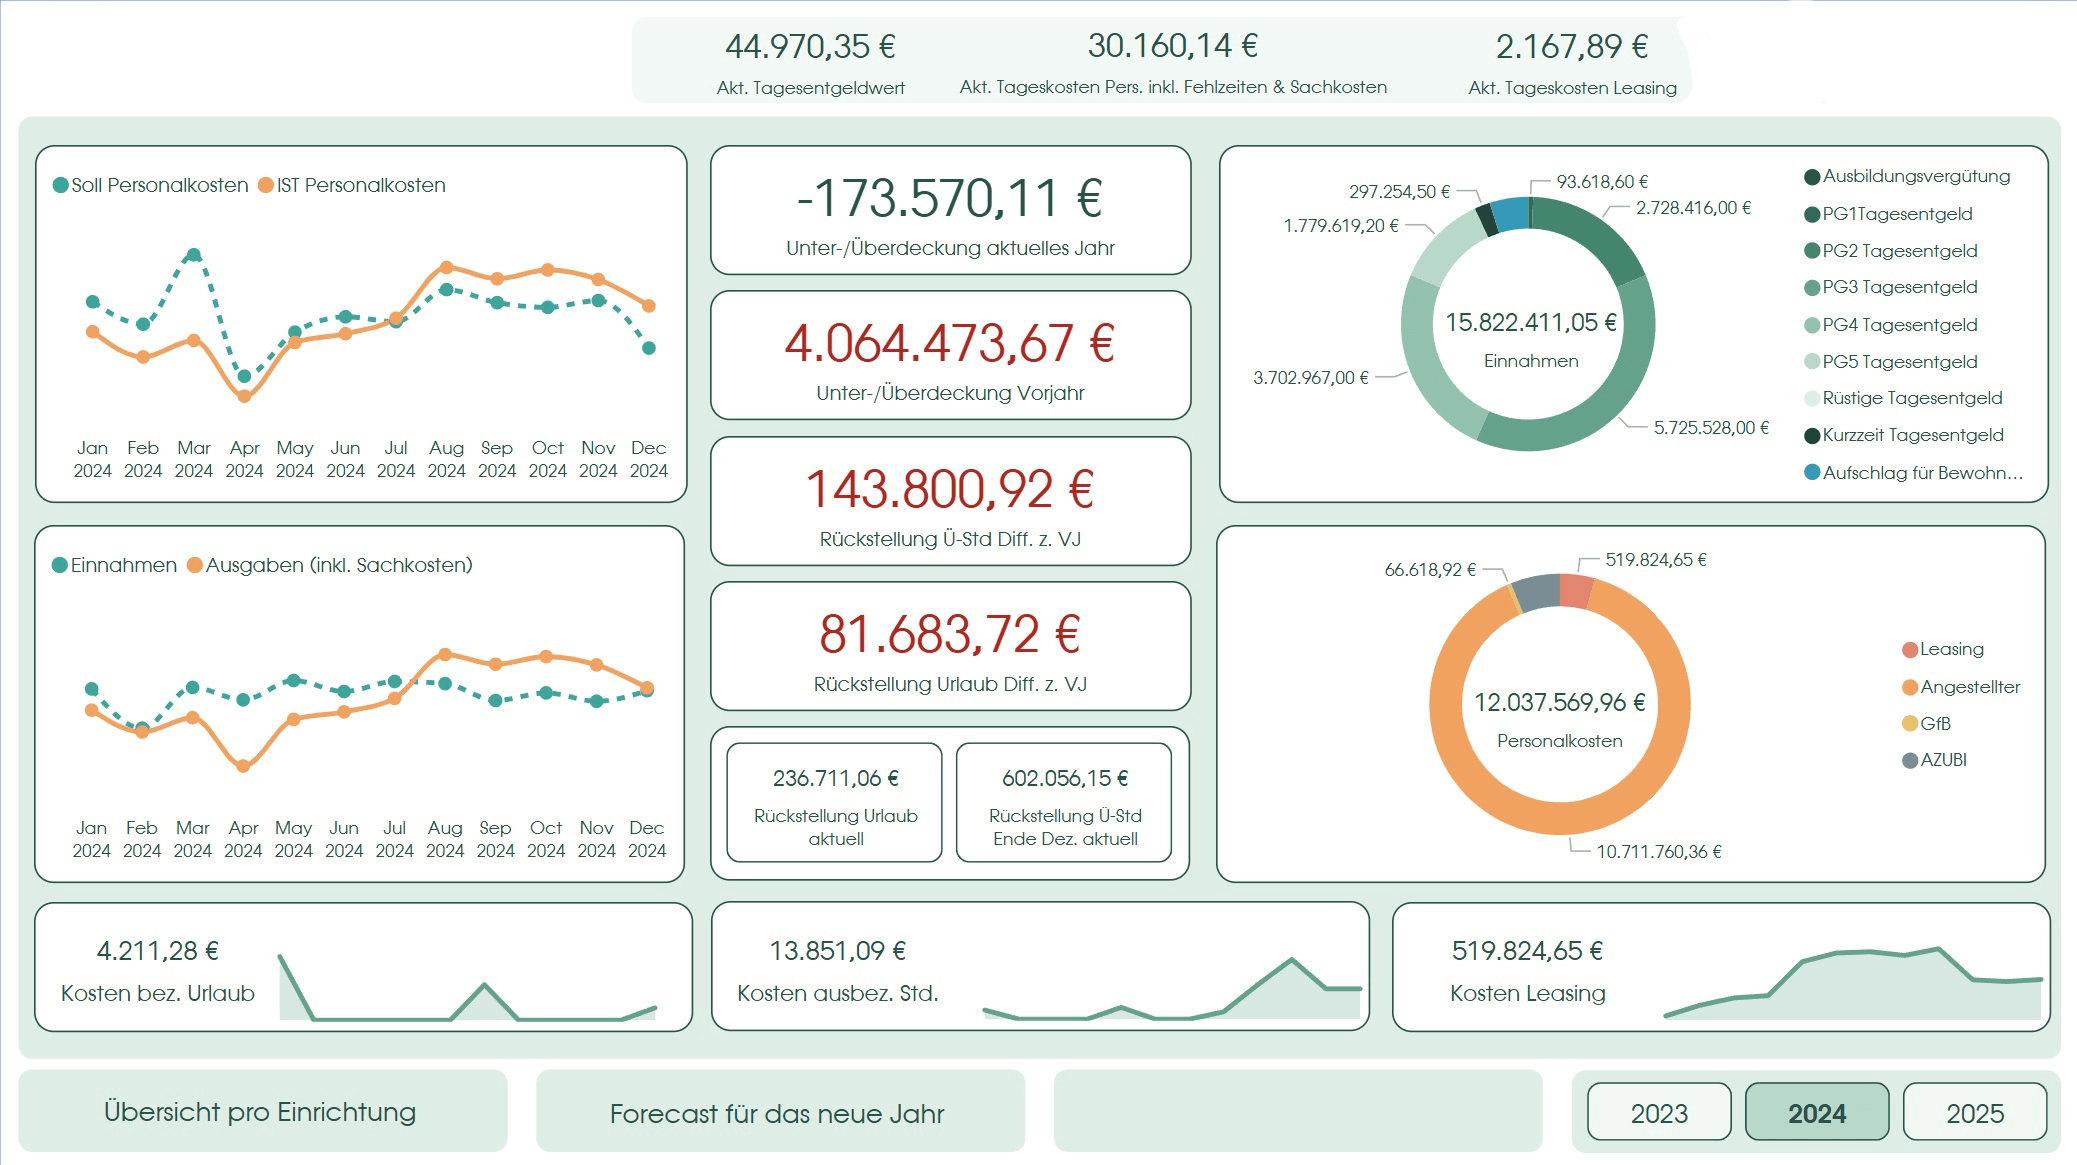This screenshot has width=2077, height=1165.
Task: Click the AZUBI legend entry
Action: (1942, 760)
